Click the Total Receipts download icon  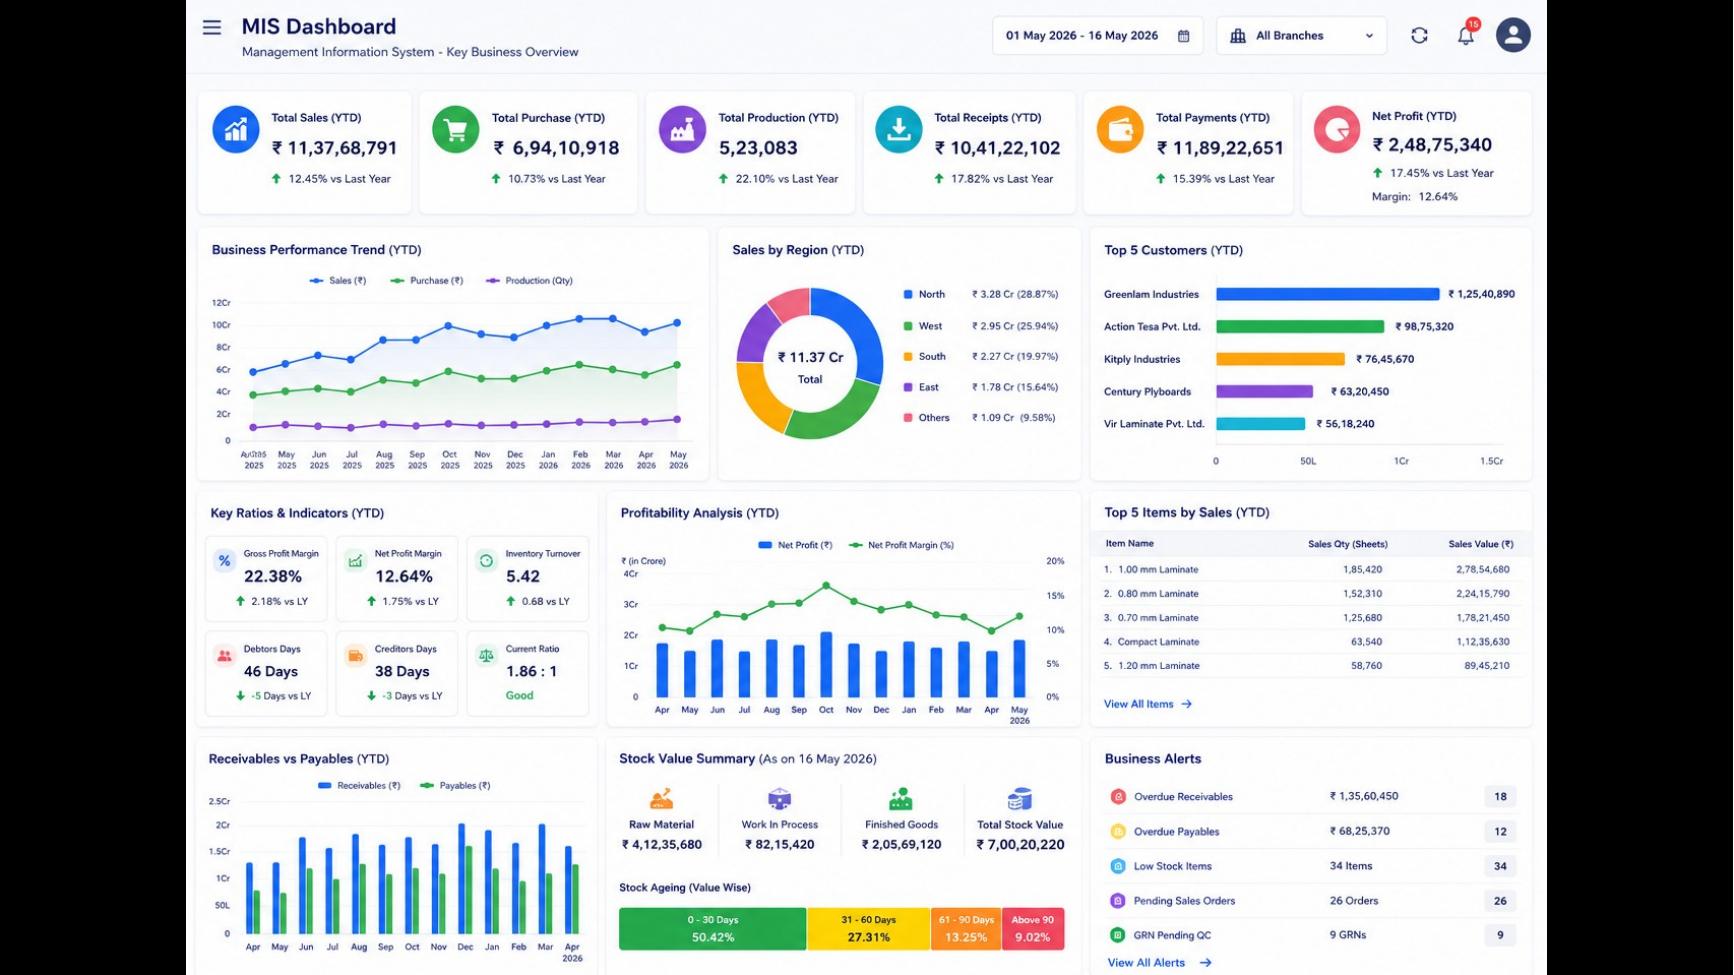click(899, 130)
